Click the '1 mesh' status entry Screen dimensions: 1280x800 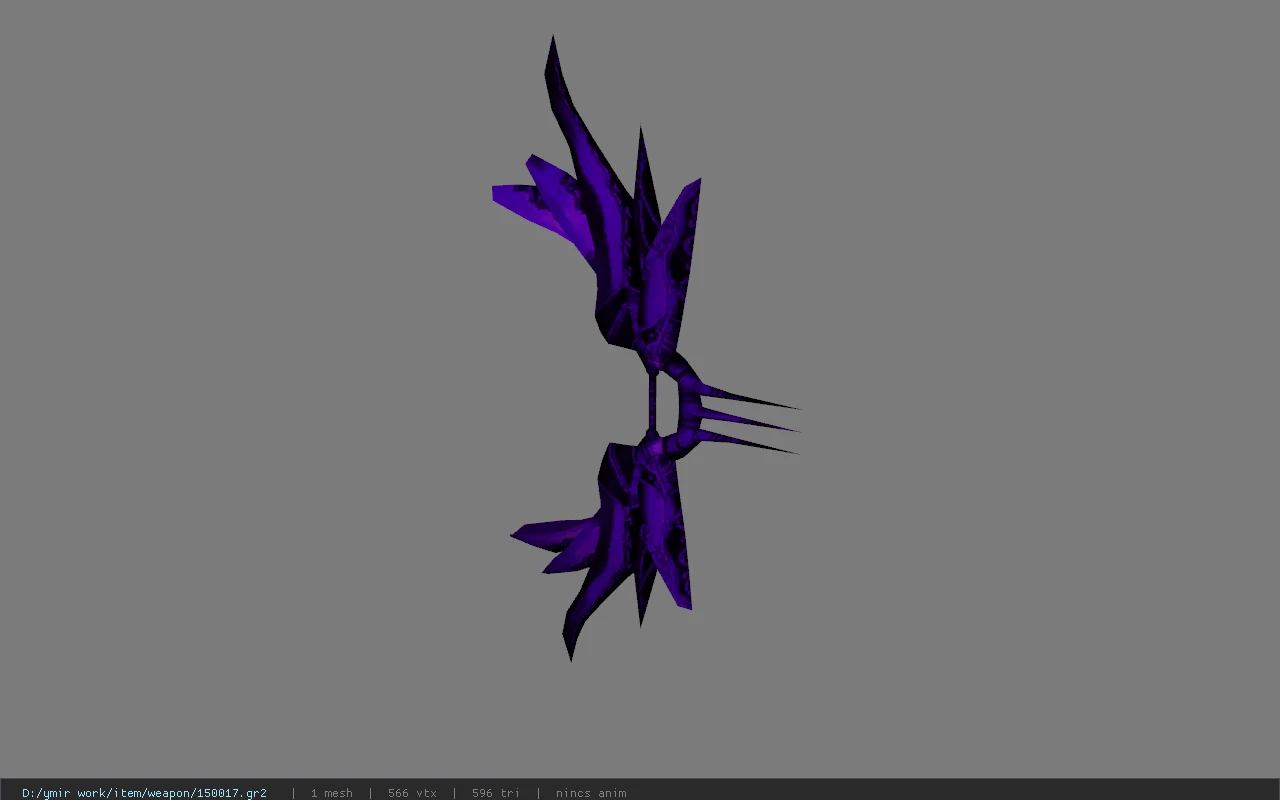tap(331, 793)
